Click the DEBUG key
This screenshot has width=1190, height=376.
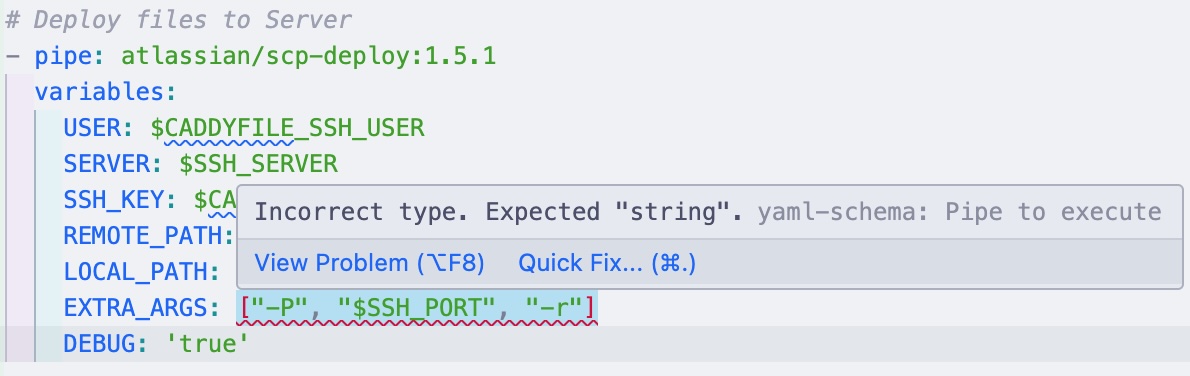pos(99,344)
